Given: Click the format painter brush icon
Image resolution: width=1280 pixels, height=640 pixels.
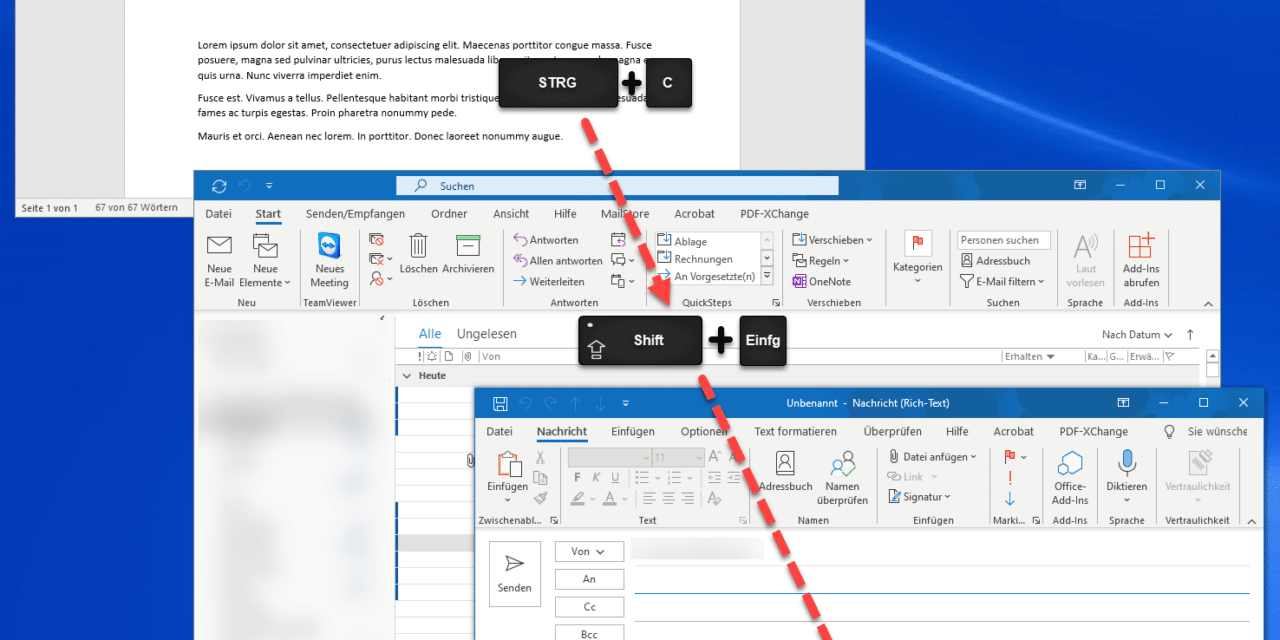Looking at the screenshot, I should (540, 497).
